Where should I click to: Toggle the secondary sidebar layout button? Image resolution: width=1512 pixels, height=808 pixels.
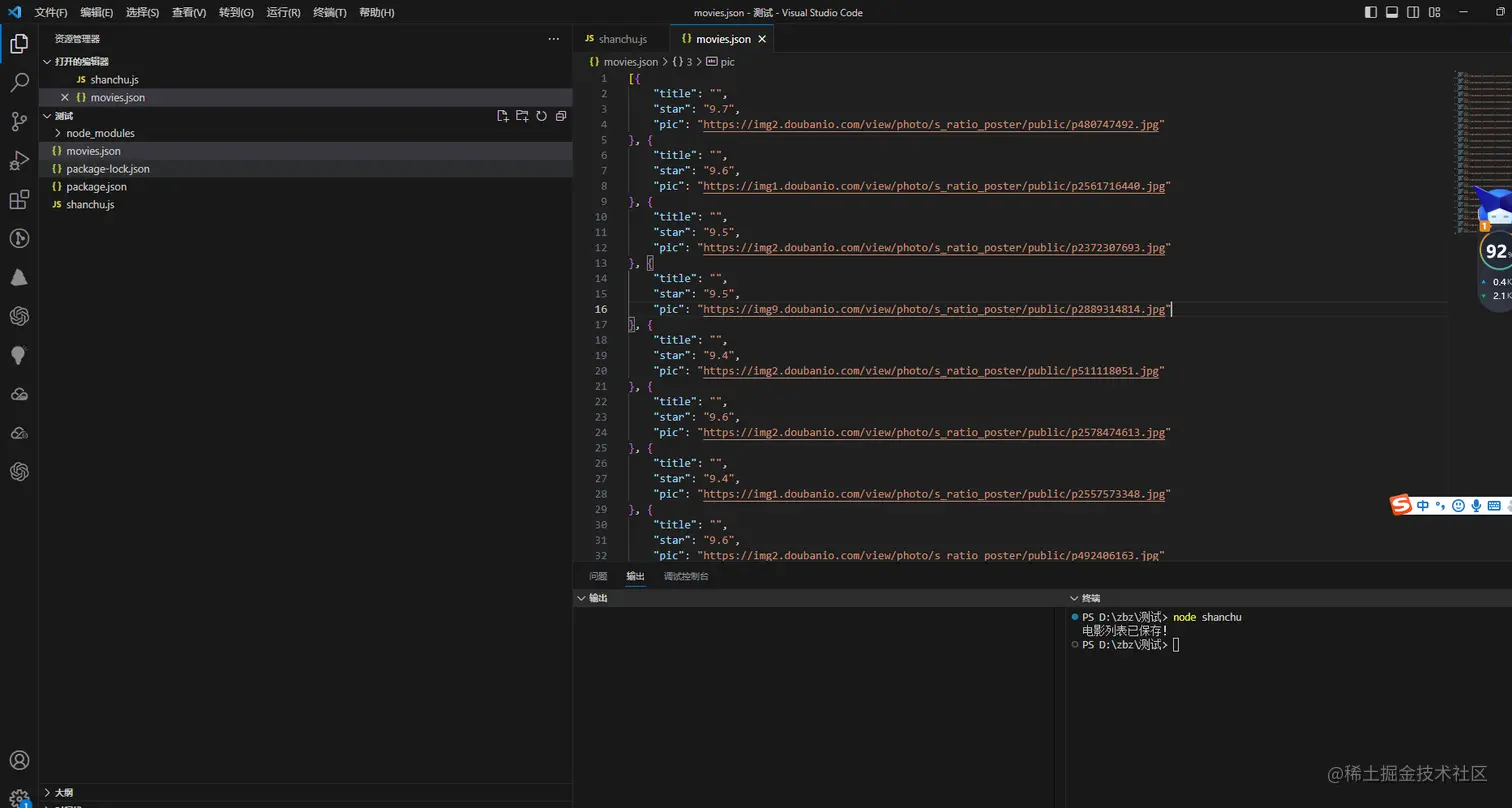(x=1413, y=12)
